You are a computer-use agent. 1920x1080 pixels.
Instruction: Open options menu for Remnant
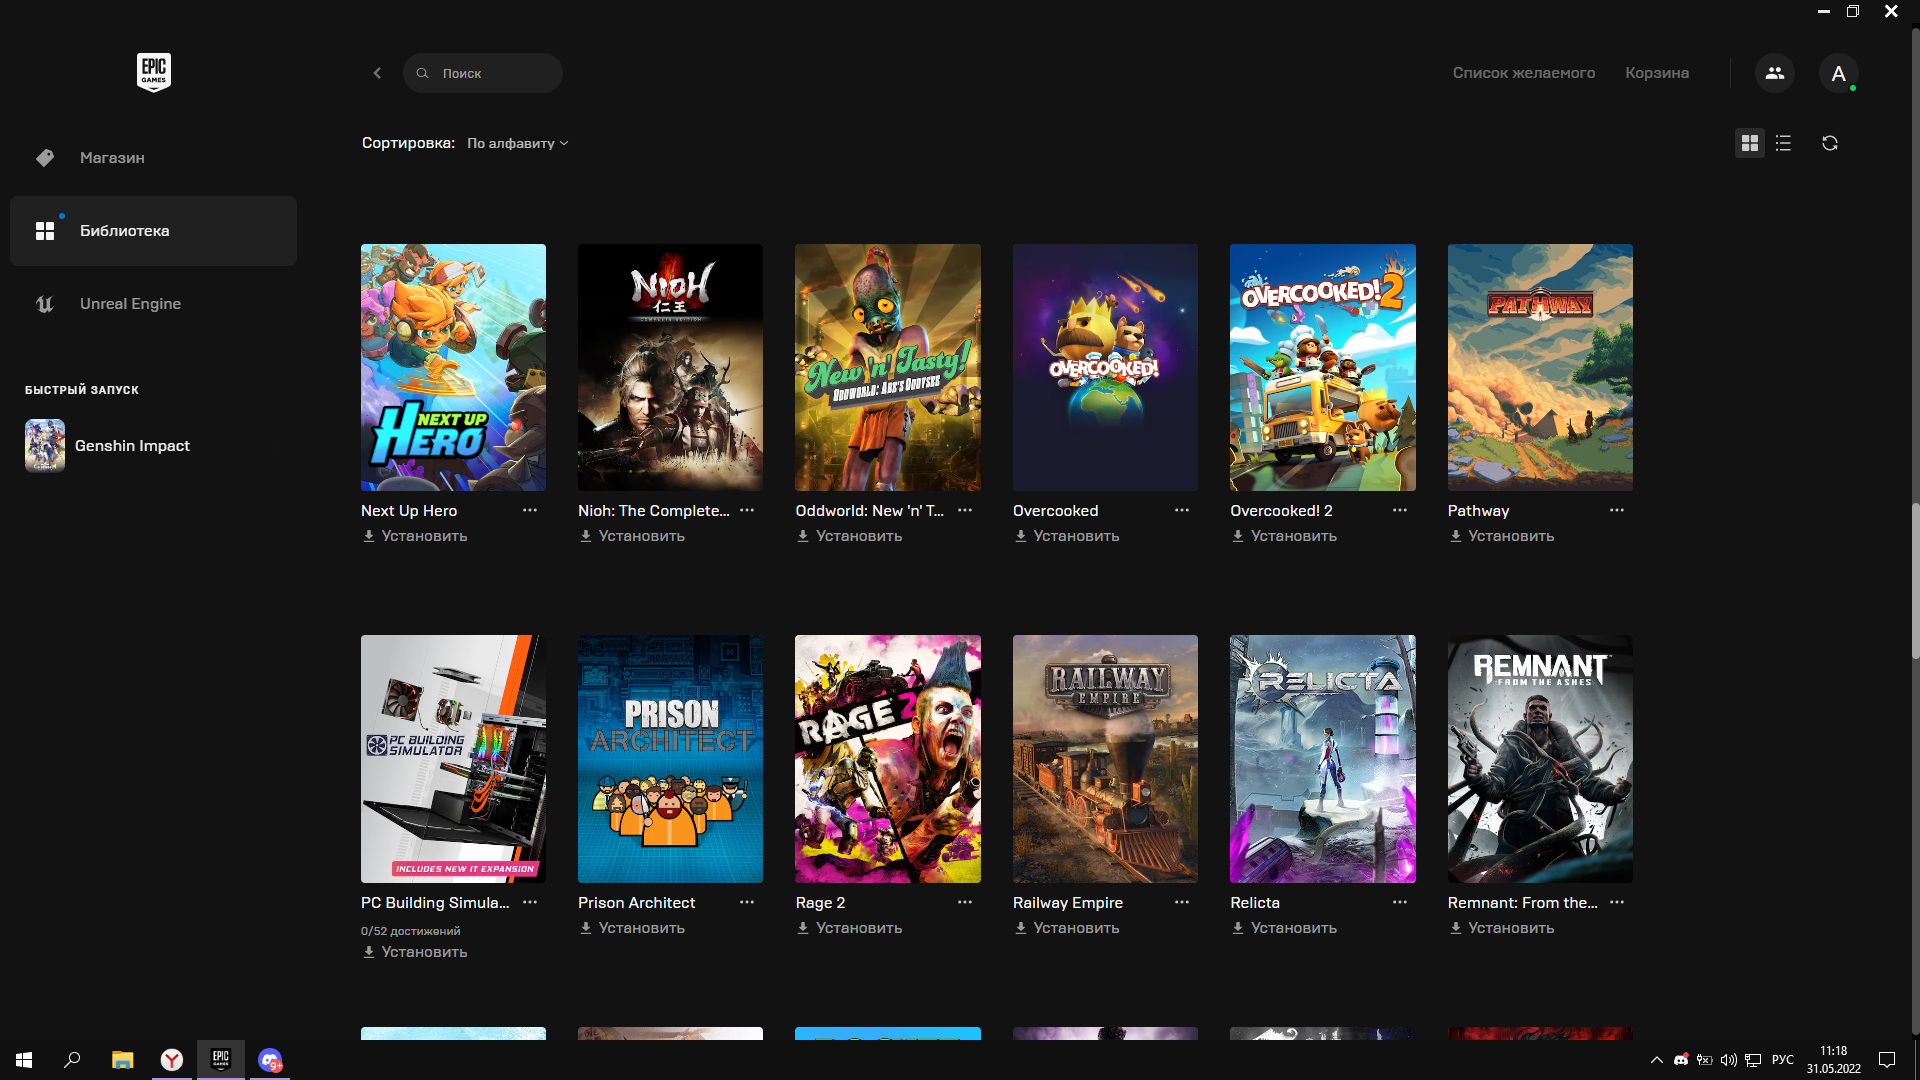[1617, 902]
